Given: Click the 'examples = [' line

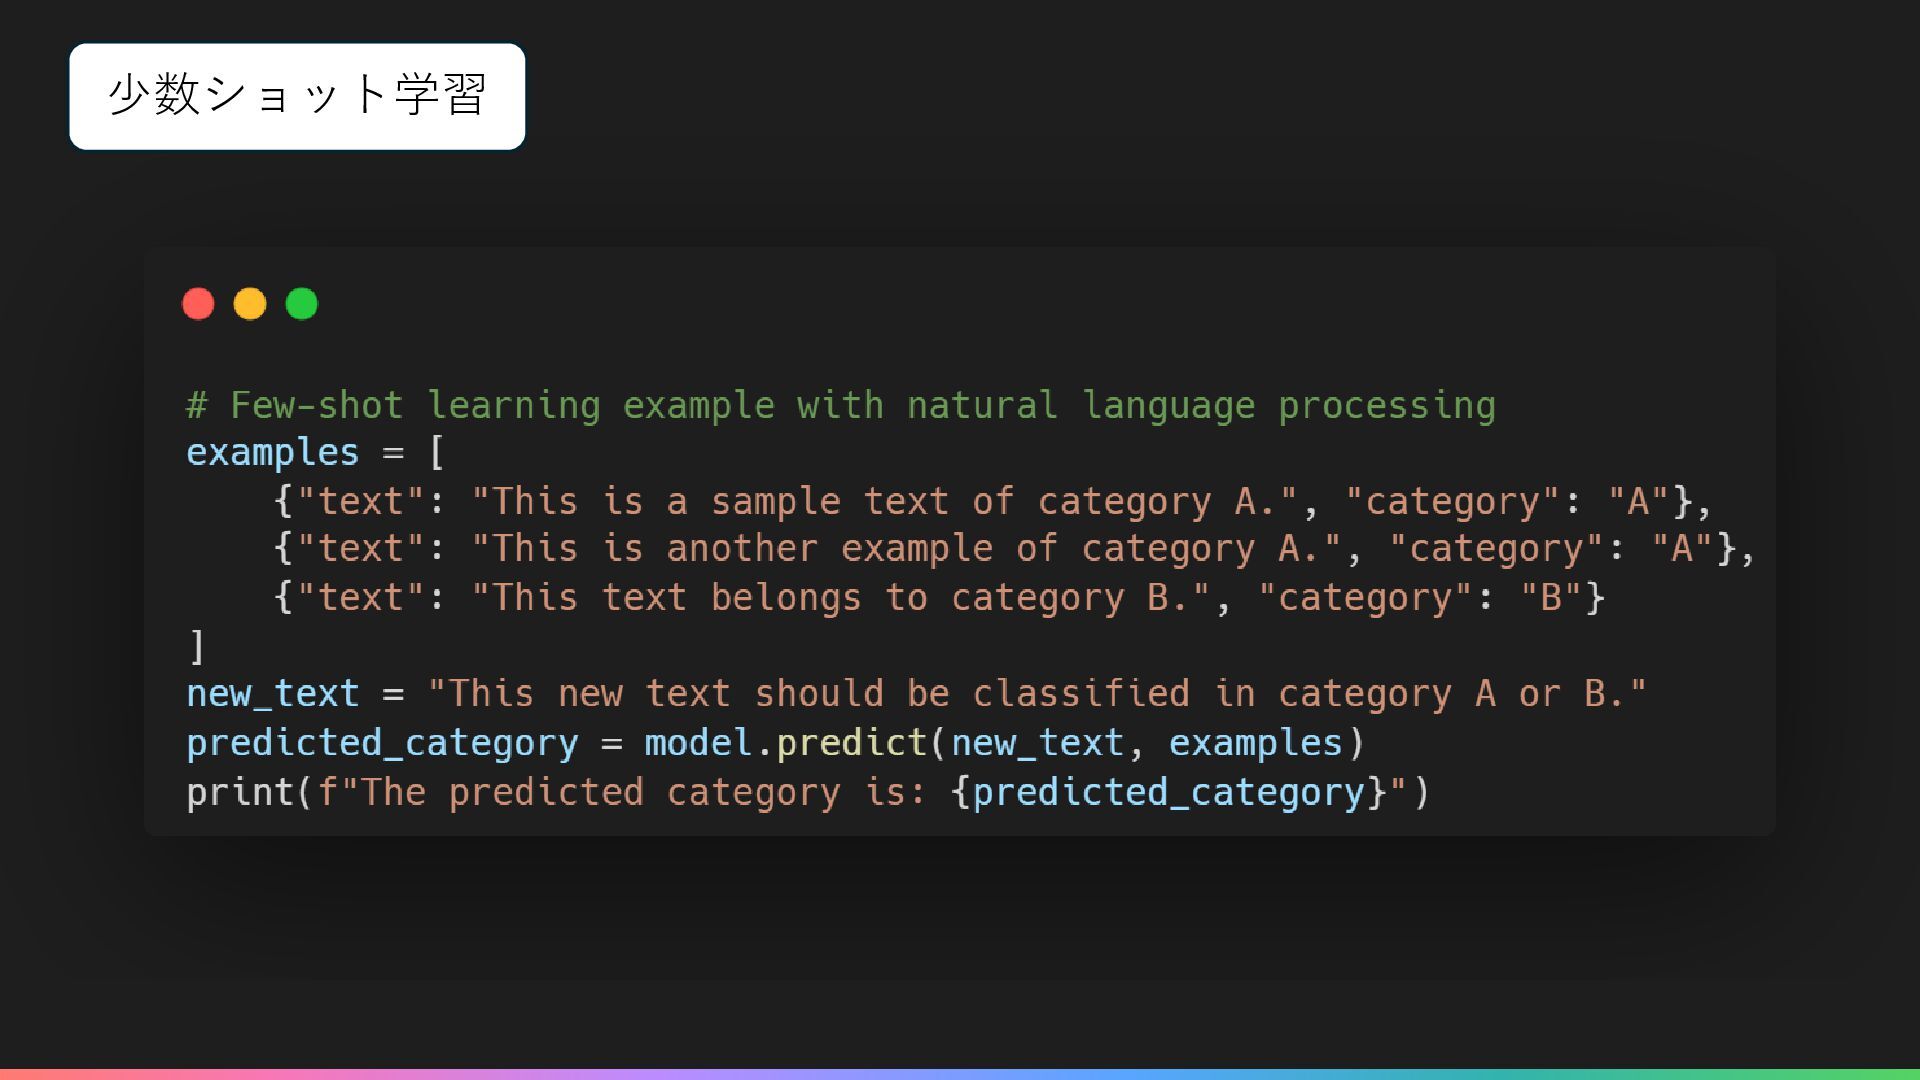Looking at the screenshot, I should 315,453.
